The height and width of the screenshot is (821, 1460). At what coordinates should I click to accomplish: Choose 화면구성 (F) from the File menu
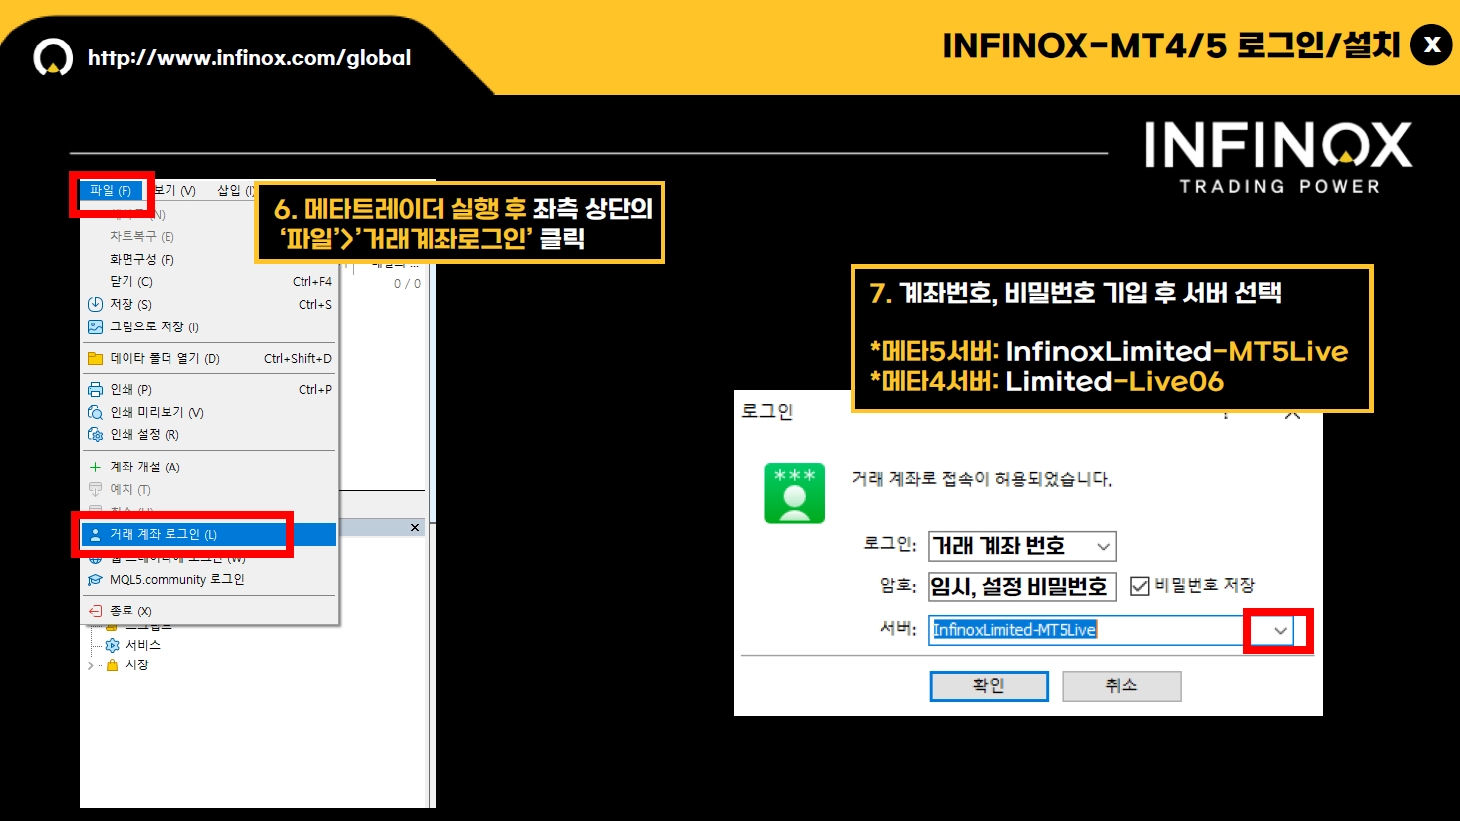click(142, 260)
